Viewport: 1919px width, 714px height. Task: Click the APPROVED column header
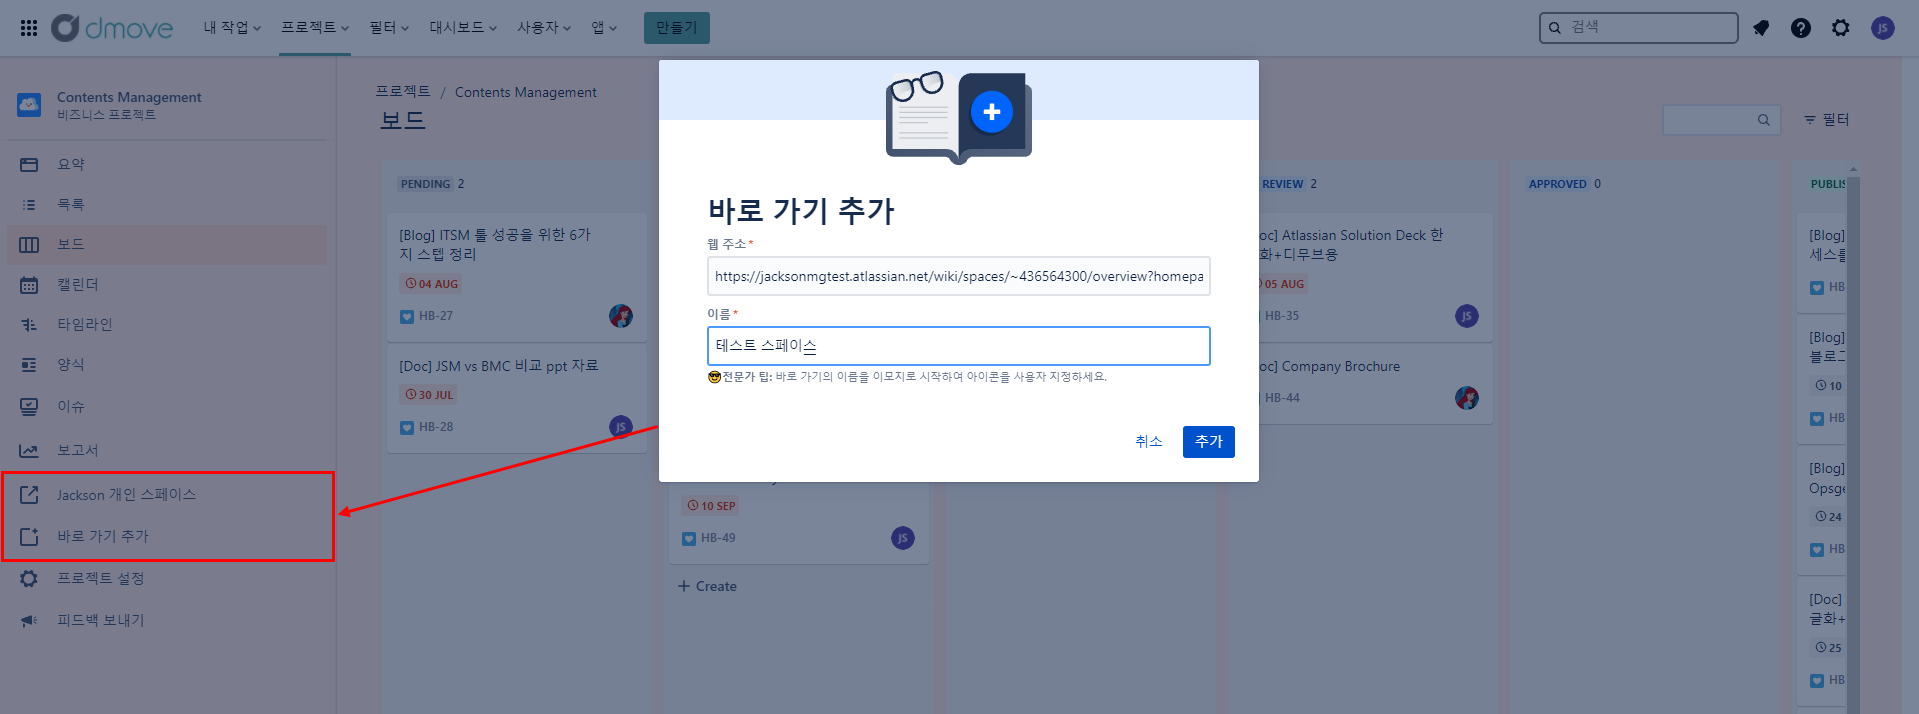tap(1557, 184)
